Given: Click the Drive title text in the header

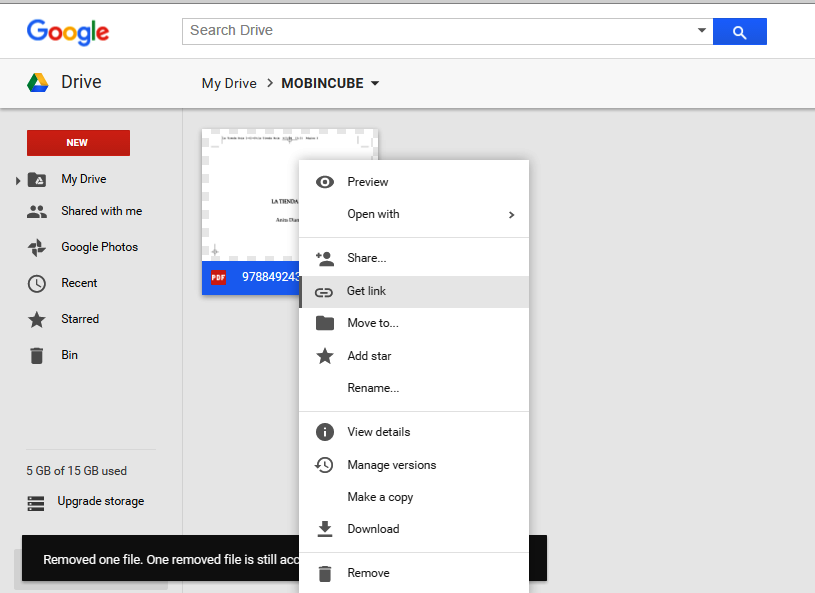Looking at the screenshot, I should click(81, 82).
